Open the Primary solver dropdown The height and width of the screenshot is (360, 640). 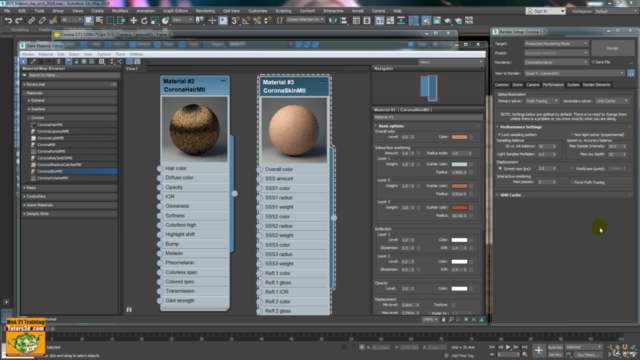point(542,100)
